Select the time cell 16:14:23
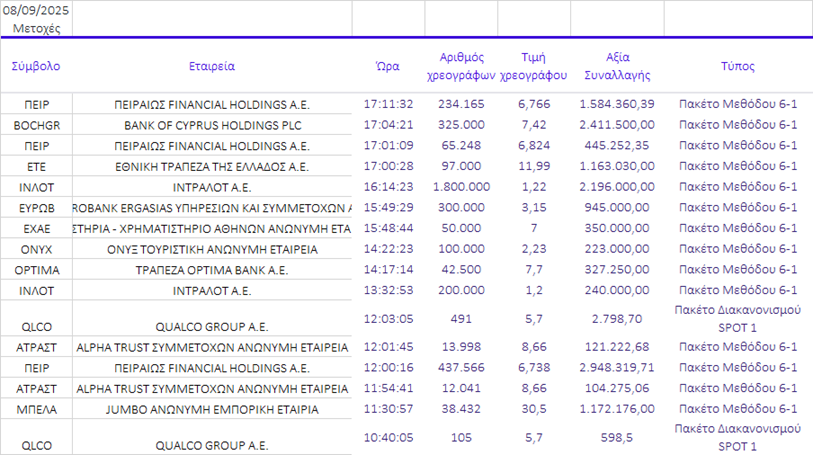The height and width of the screenshot is (455, 813). (388, 187)
